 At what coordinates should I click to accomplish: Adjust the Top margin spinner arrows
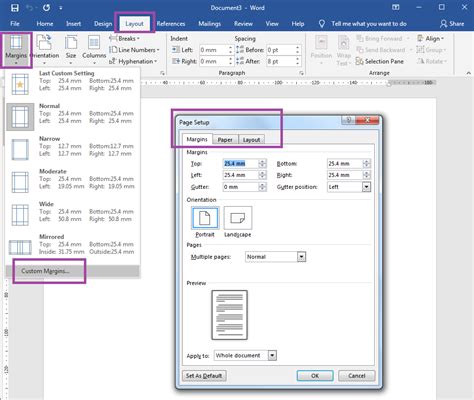point(263,164)
